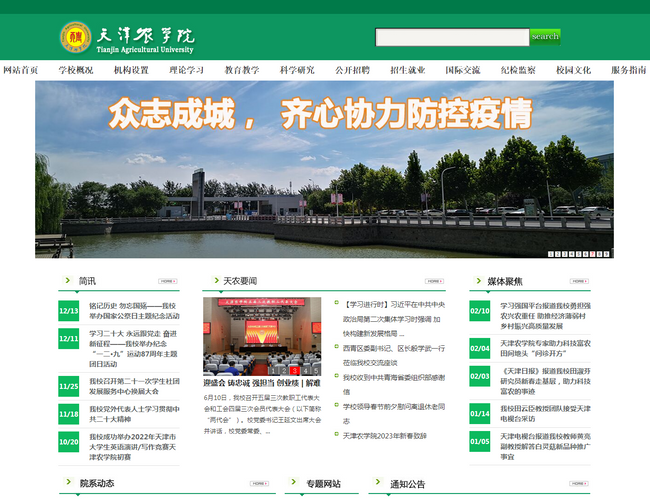Screen dimensions: 650x500
Task: Select banner slide indicator 1
Action: (551, 254)
